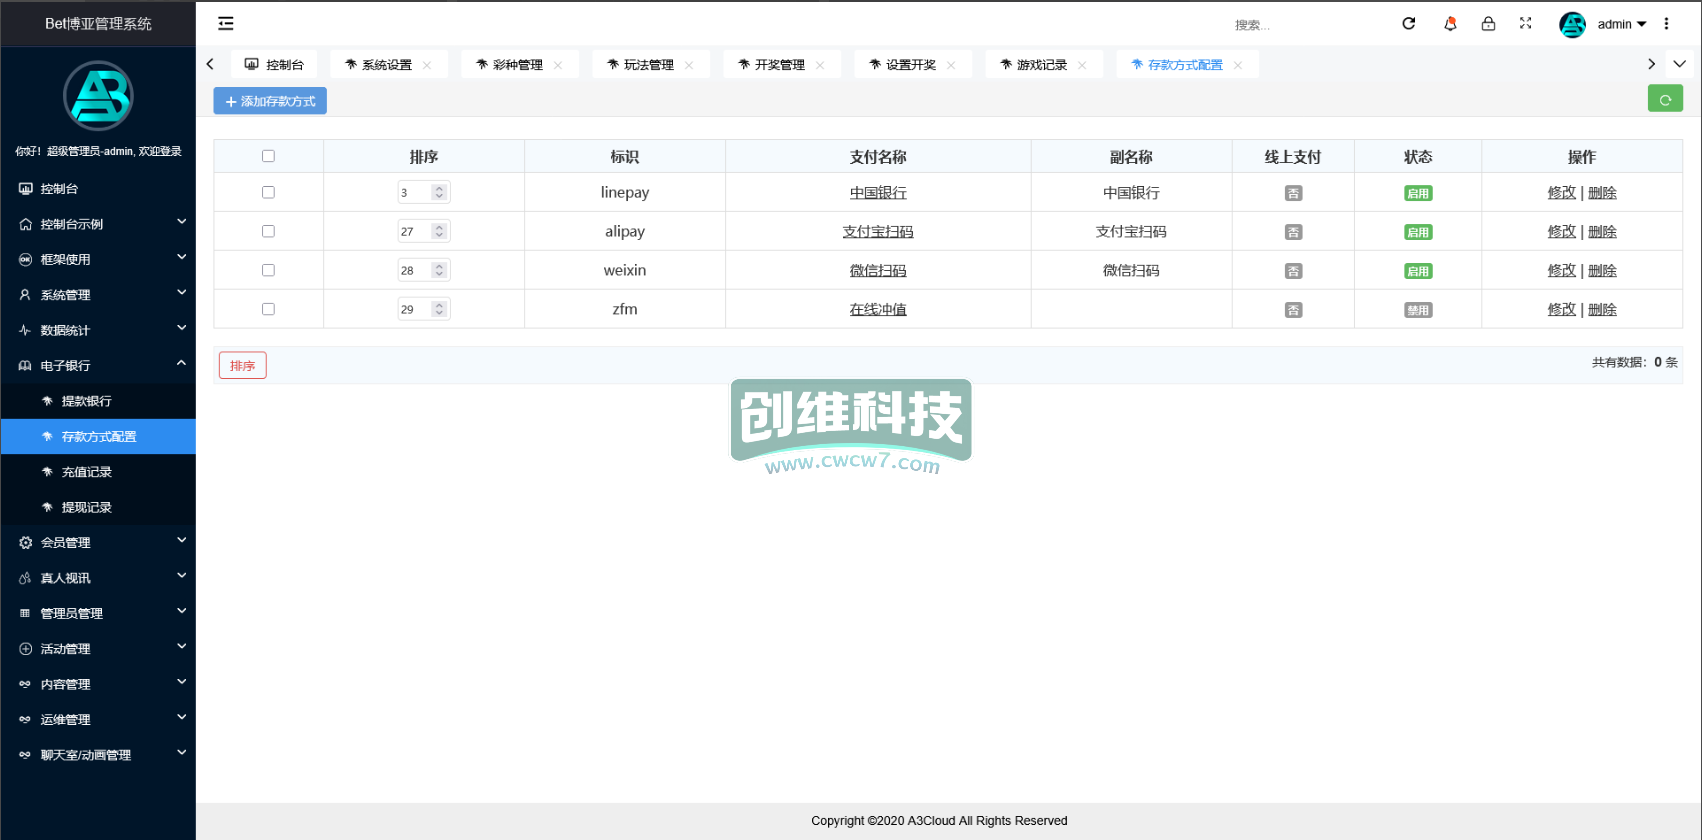The height and width of the screenshot is (840, 1702).
Task: Switch to the 控制台 tab
Action: [274, 64]
